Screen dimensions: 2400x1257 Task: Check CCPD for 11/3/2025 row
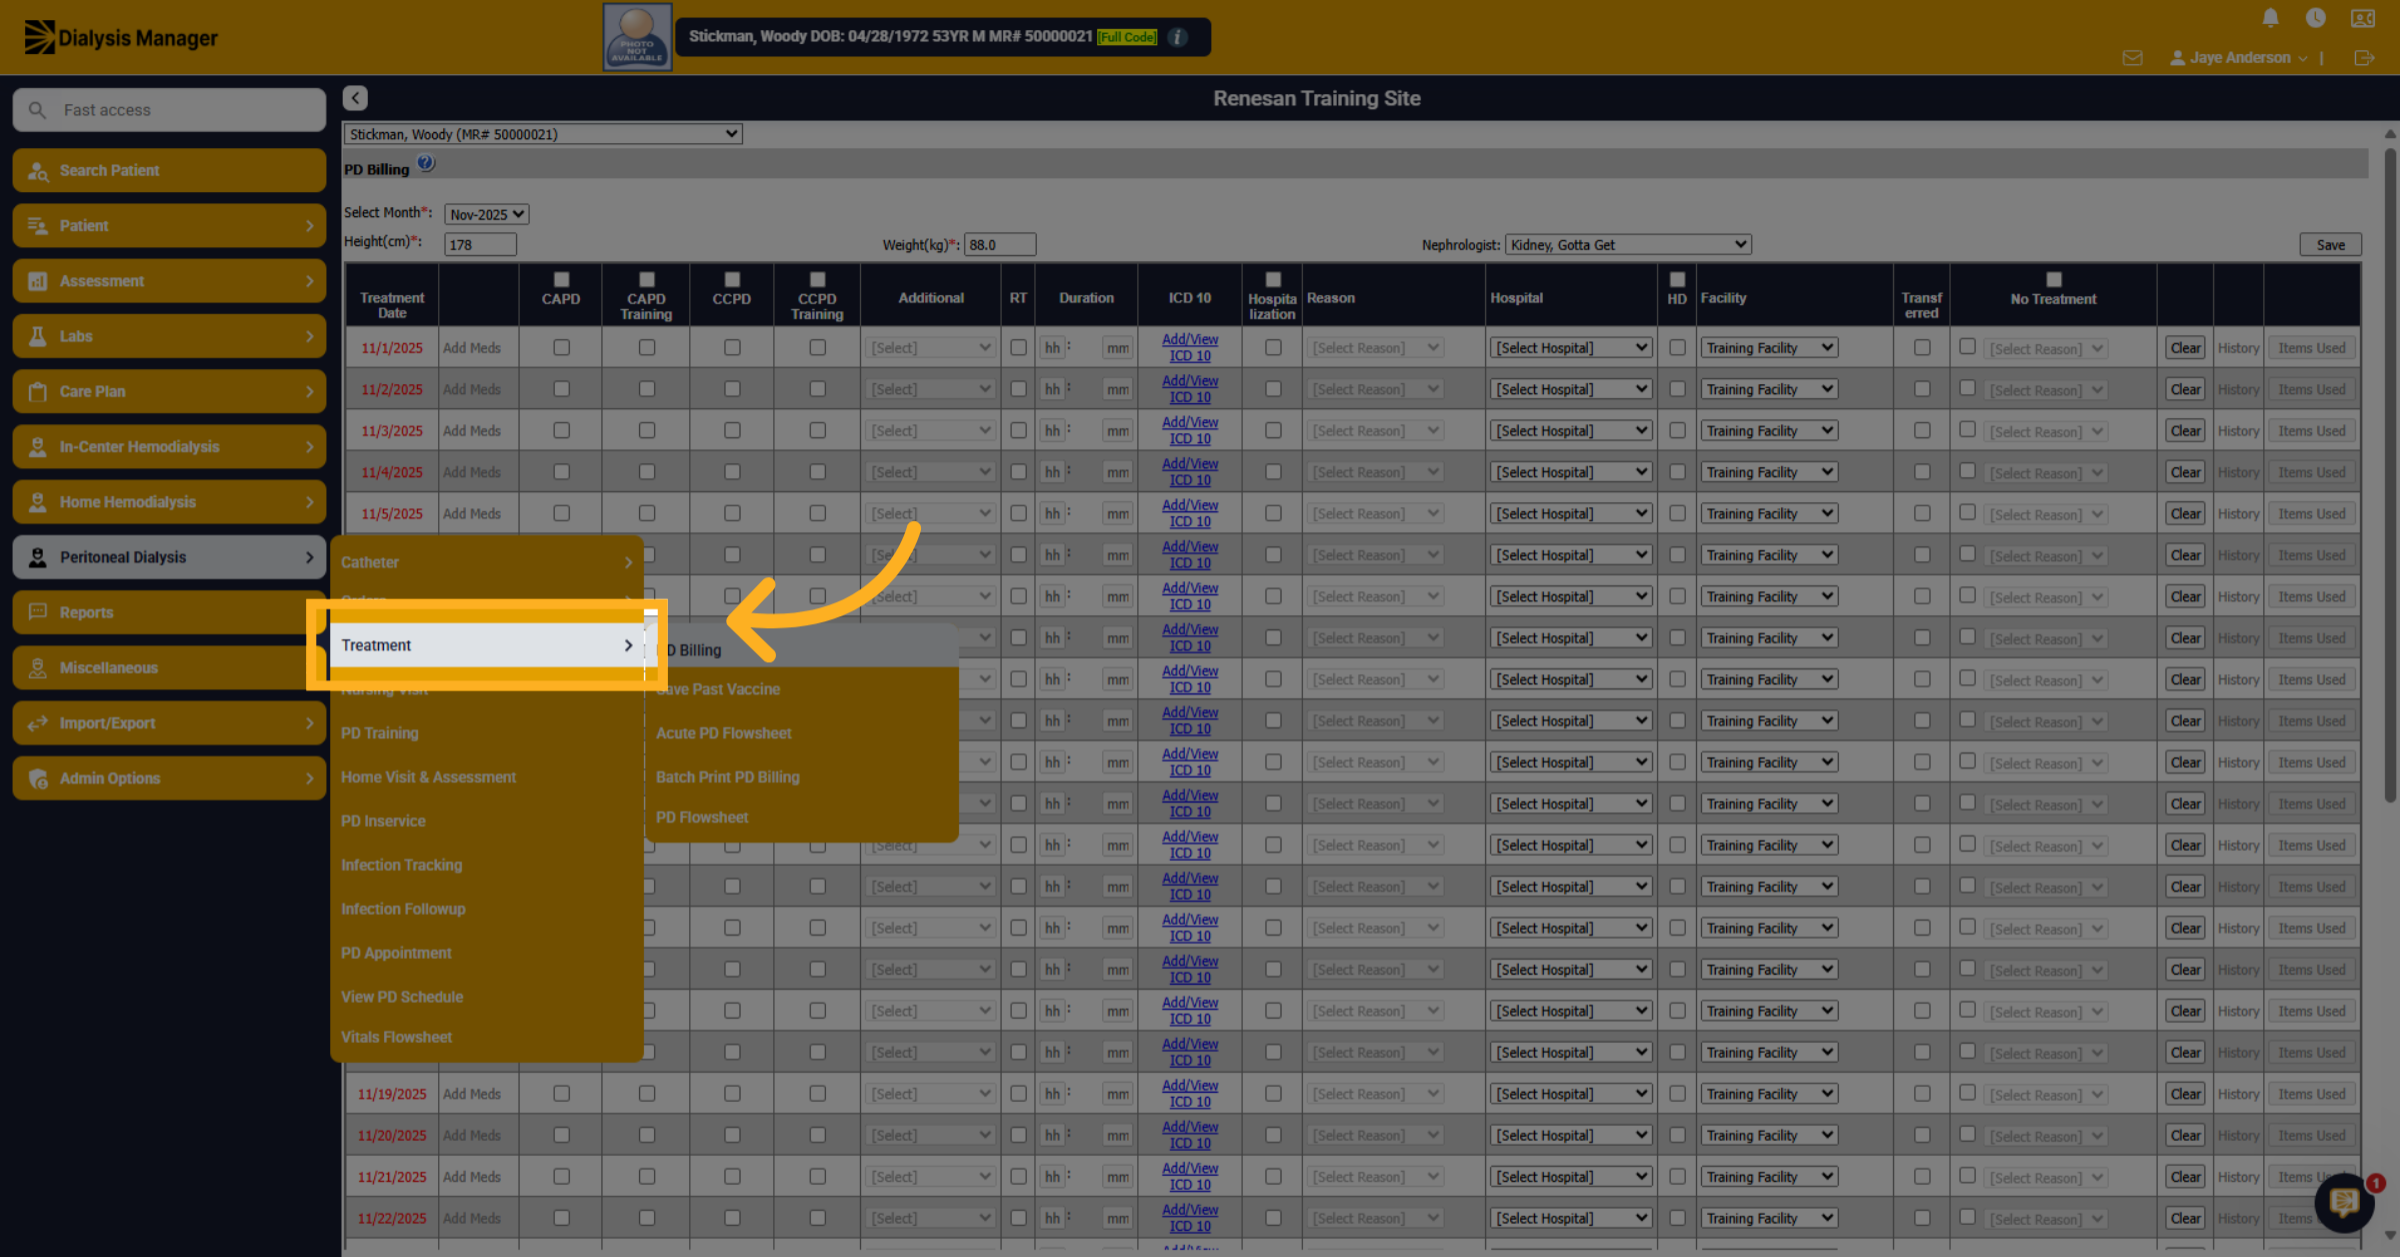pos(732,430)
